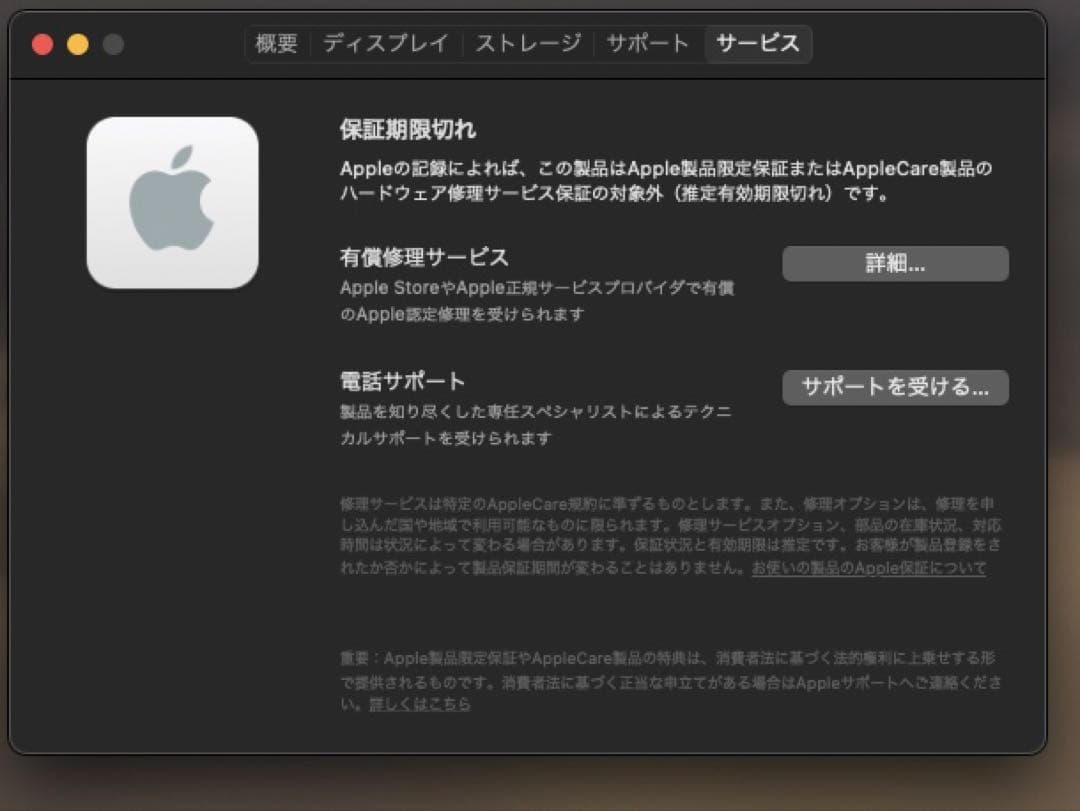Go to the サポート tab

click(647, 43)
